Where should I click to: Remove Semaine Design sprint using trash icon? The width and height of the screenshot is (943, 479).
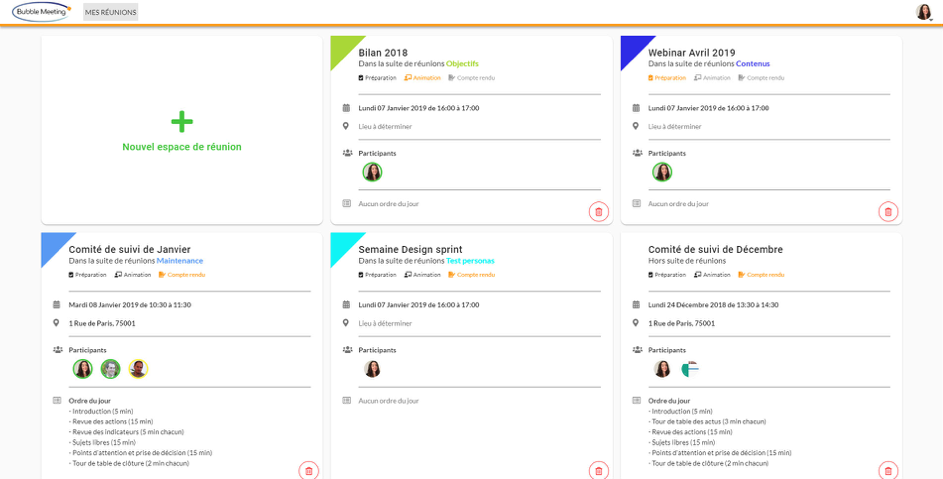coord(598,470)
